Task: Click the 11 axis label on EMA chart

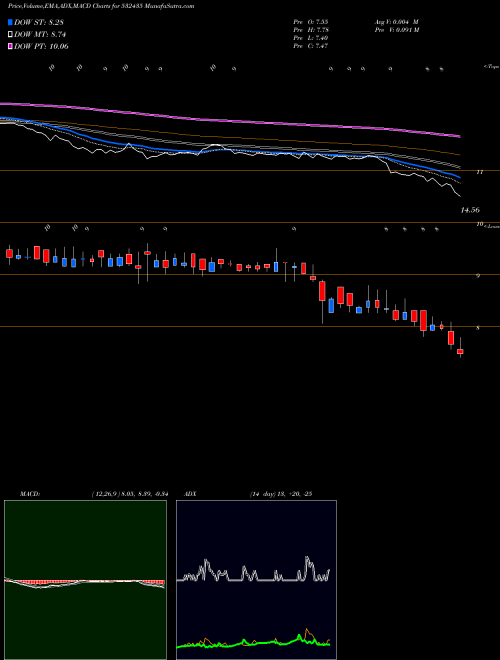Action: 479,172
